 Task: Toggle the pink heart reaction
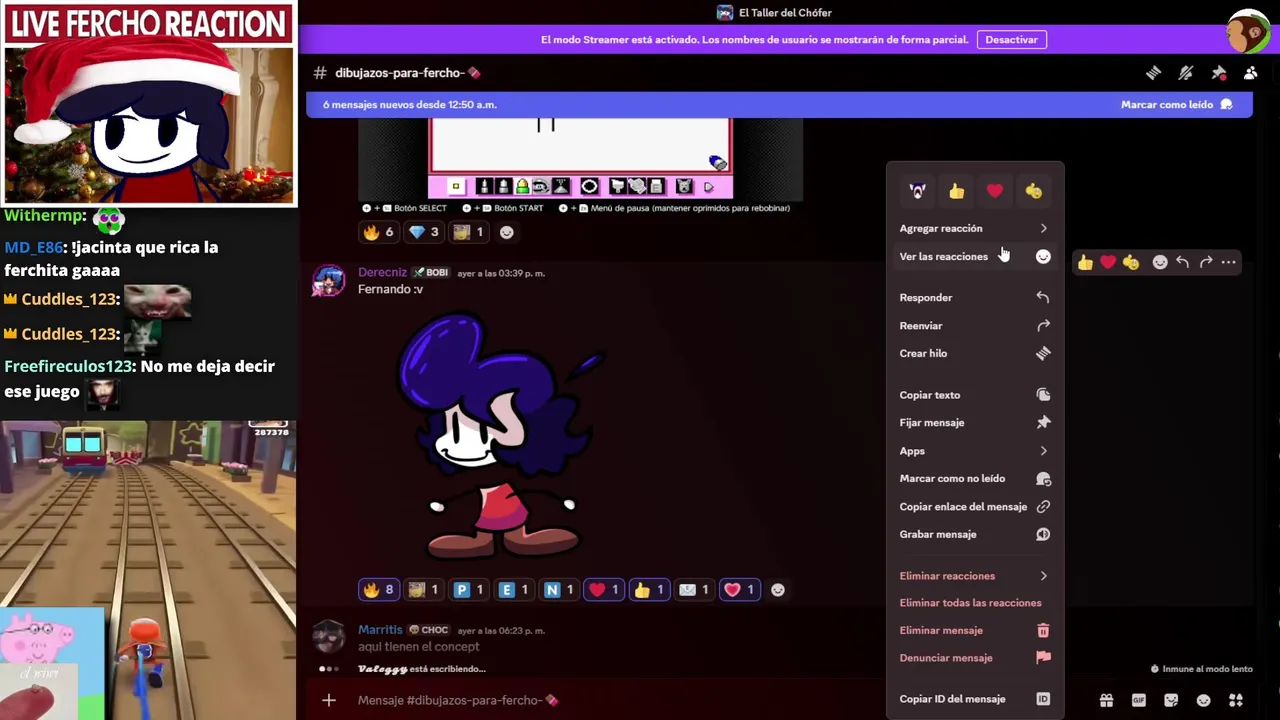[x=739, y=590]
